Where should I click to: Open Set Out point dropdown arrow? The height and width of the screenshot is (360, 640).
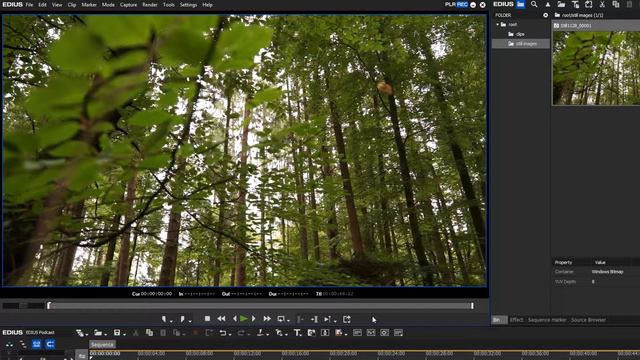pos(190,320)
